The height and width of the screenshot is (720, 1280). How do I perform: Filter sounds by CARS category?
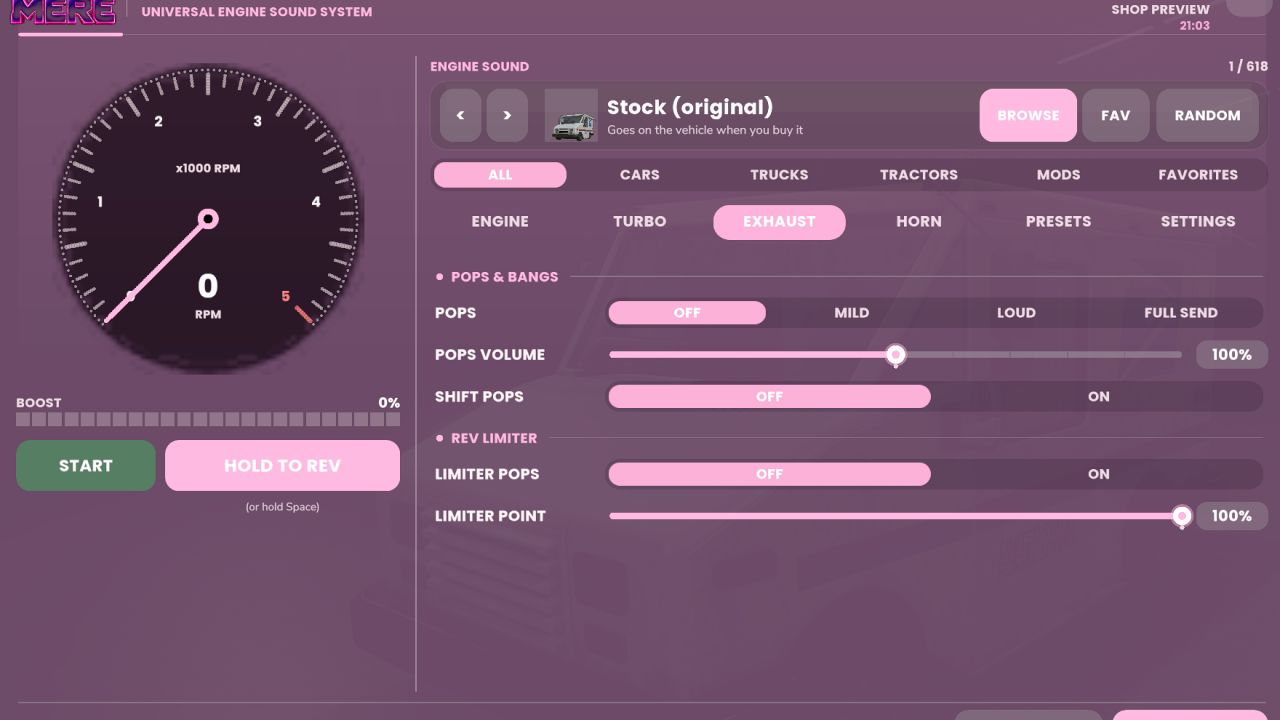click(640, 175)
